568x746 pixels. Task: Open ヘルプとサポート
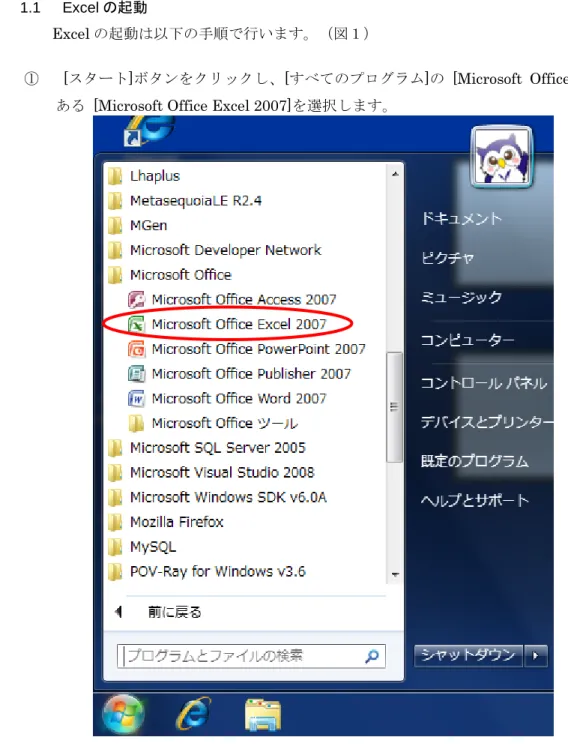475,501
